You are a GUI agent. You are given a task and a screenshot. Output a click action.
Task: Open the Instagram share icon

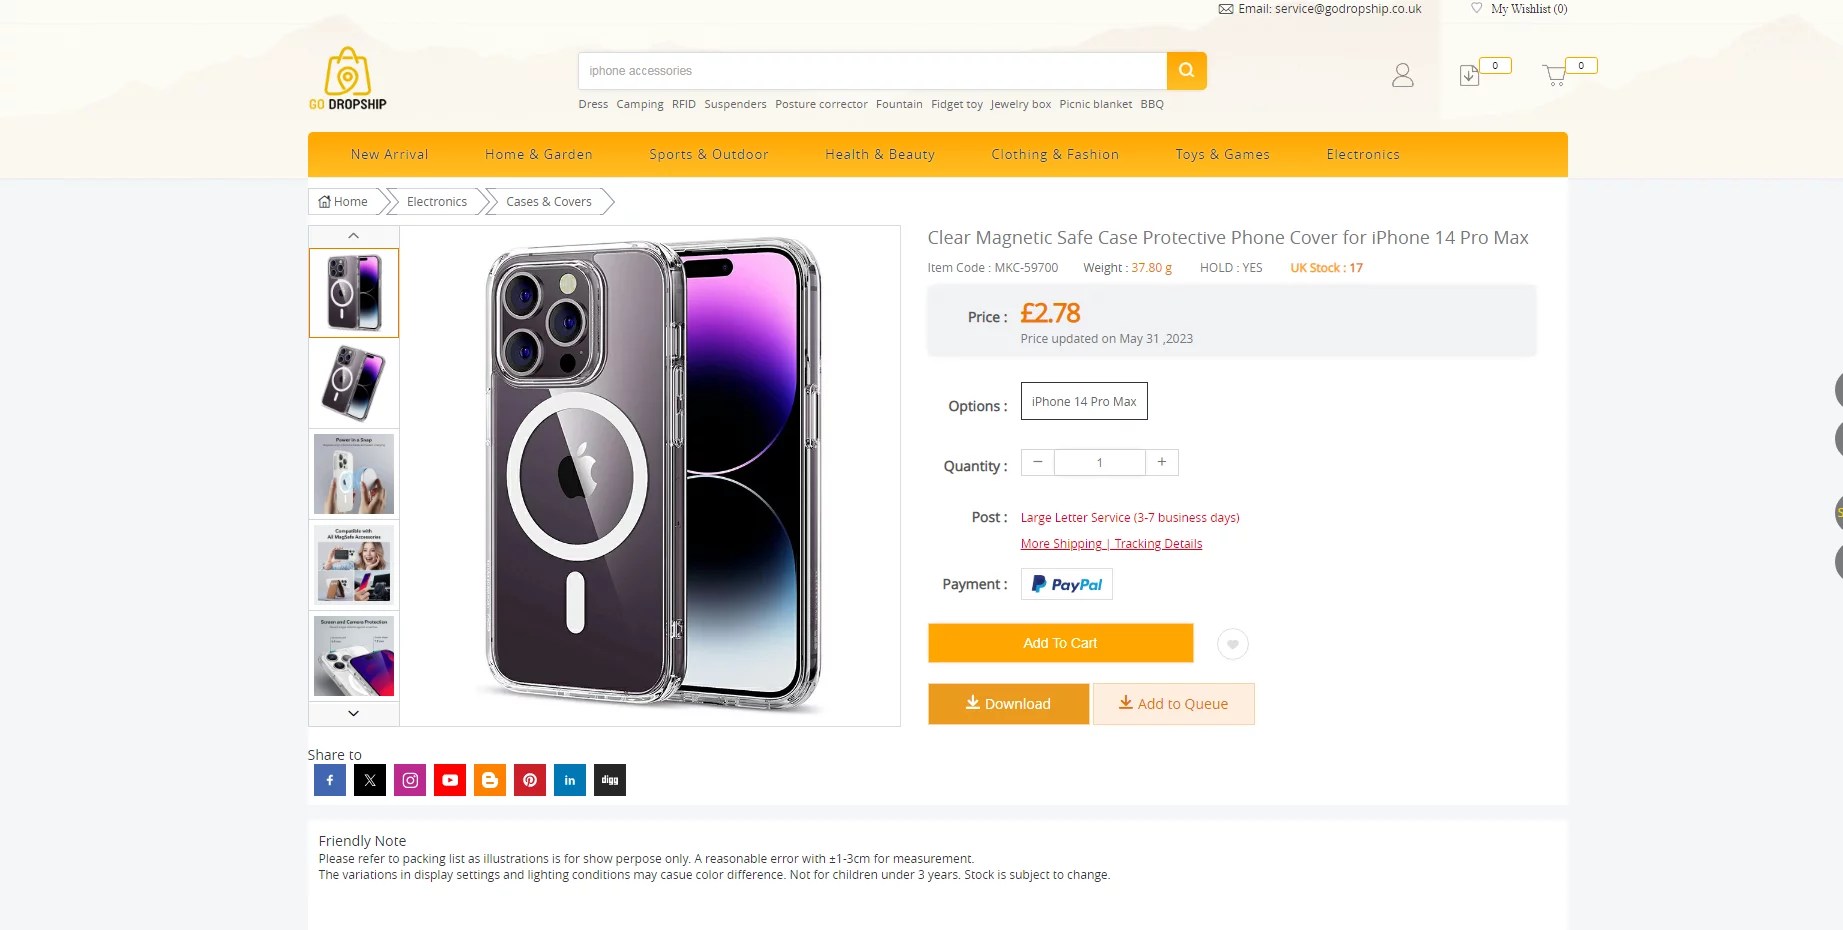[x=409, y=780]
